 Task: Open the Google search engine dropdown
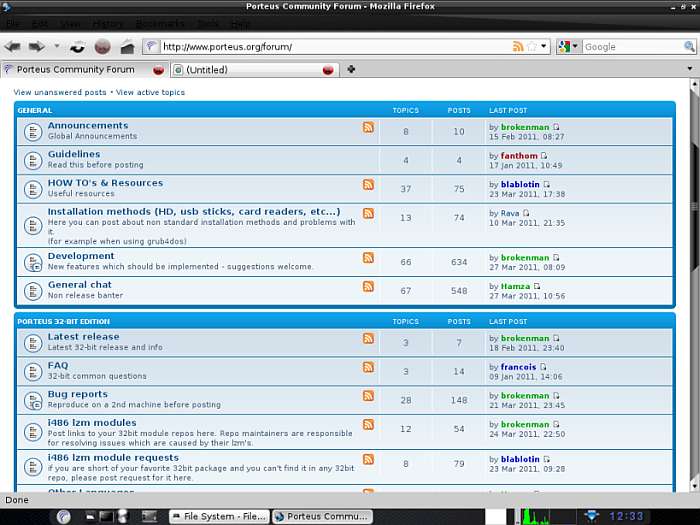point(568,47)
